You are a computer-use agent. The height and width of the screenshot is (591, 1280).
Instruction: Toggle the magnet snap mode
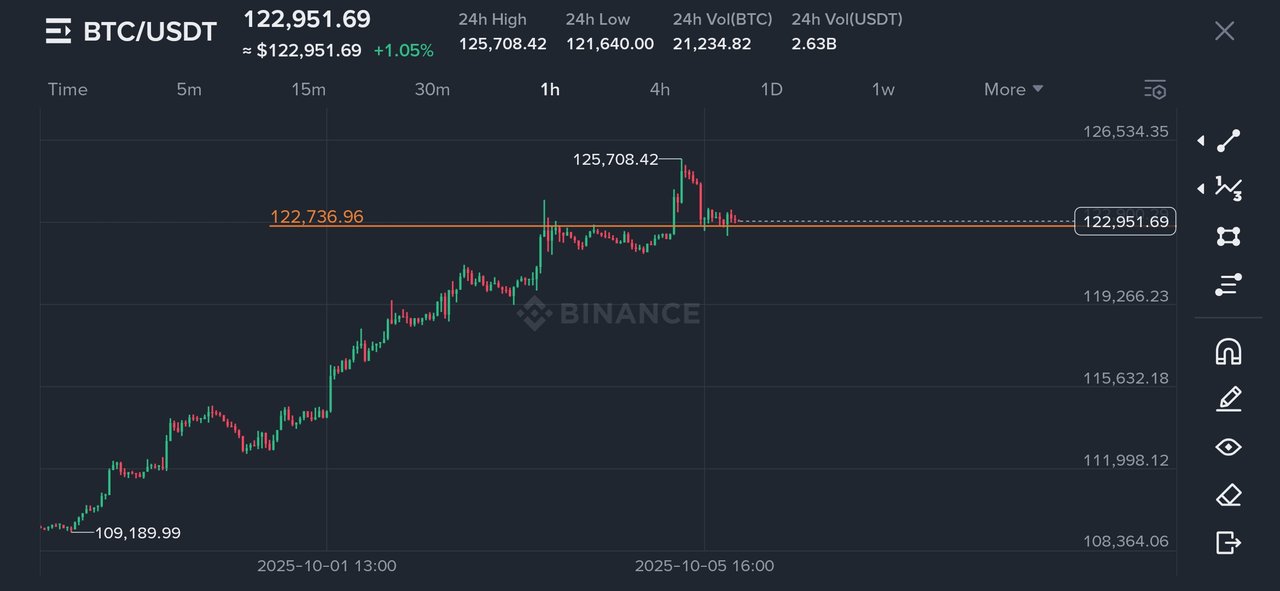1229,351
